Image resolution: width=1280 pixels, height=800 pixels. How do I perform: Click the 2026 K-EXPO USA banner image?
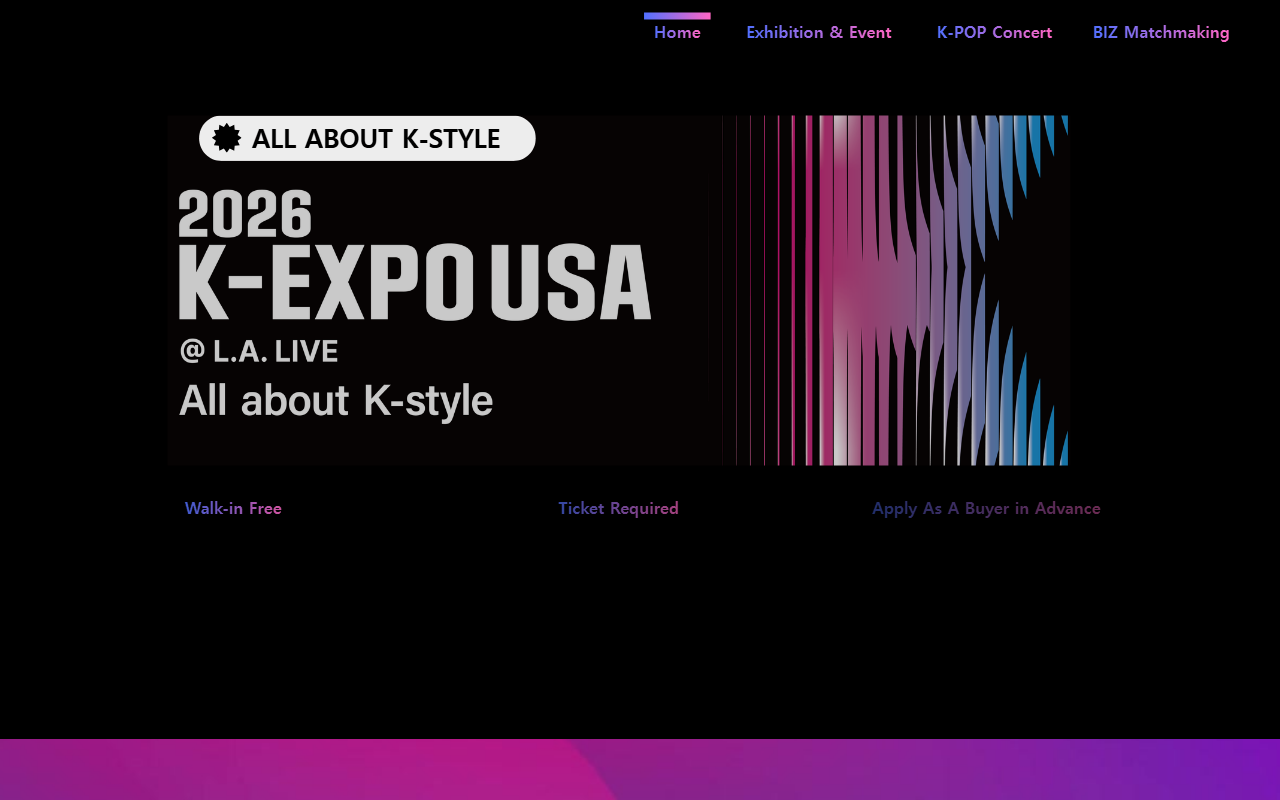(x=618, y=290)
